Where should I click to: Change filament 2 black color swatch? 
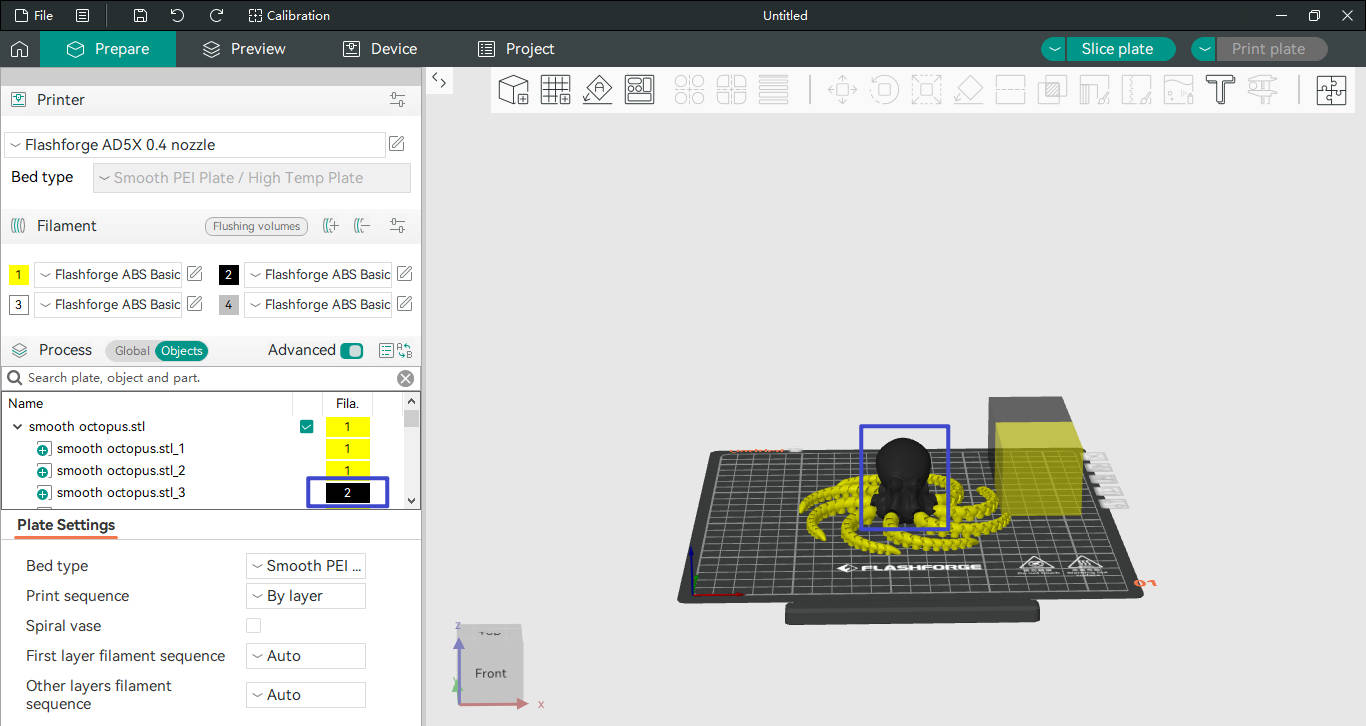[229, 275]
